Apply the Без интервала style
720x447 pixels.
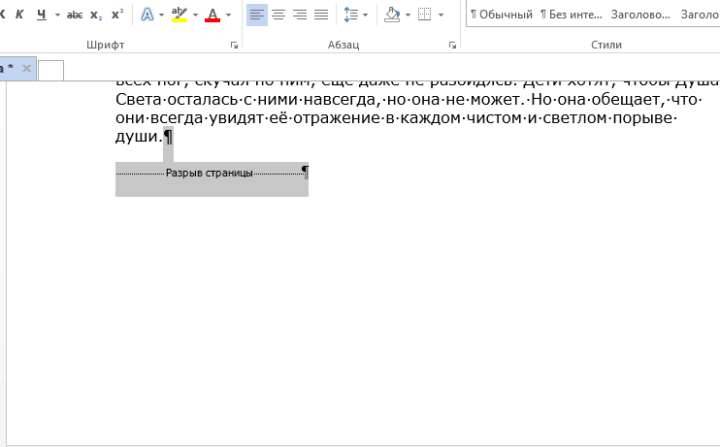click(570, 15)
